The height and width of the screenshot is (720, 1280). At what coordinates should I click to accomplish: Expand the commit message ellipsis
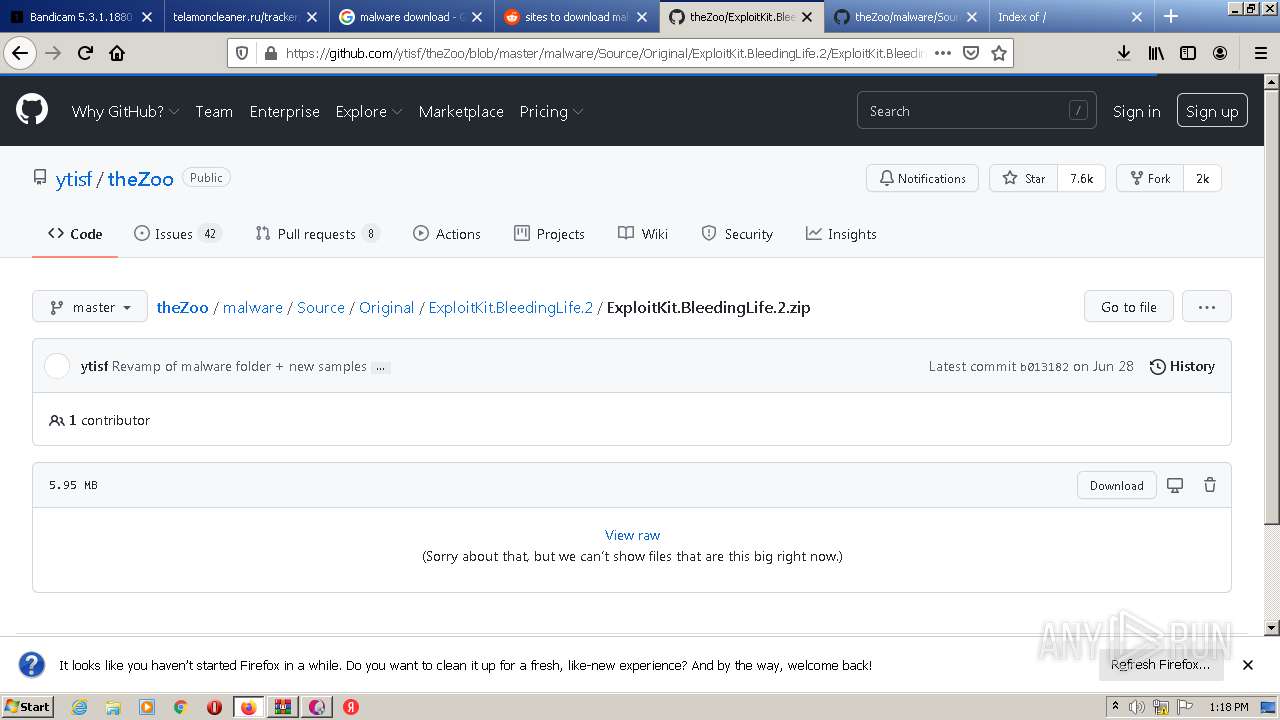pyautogui.click(x=380, y=367)
